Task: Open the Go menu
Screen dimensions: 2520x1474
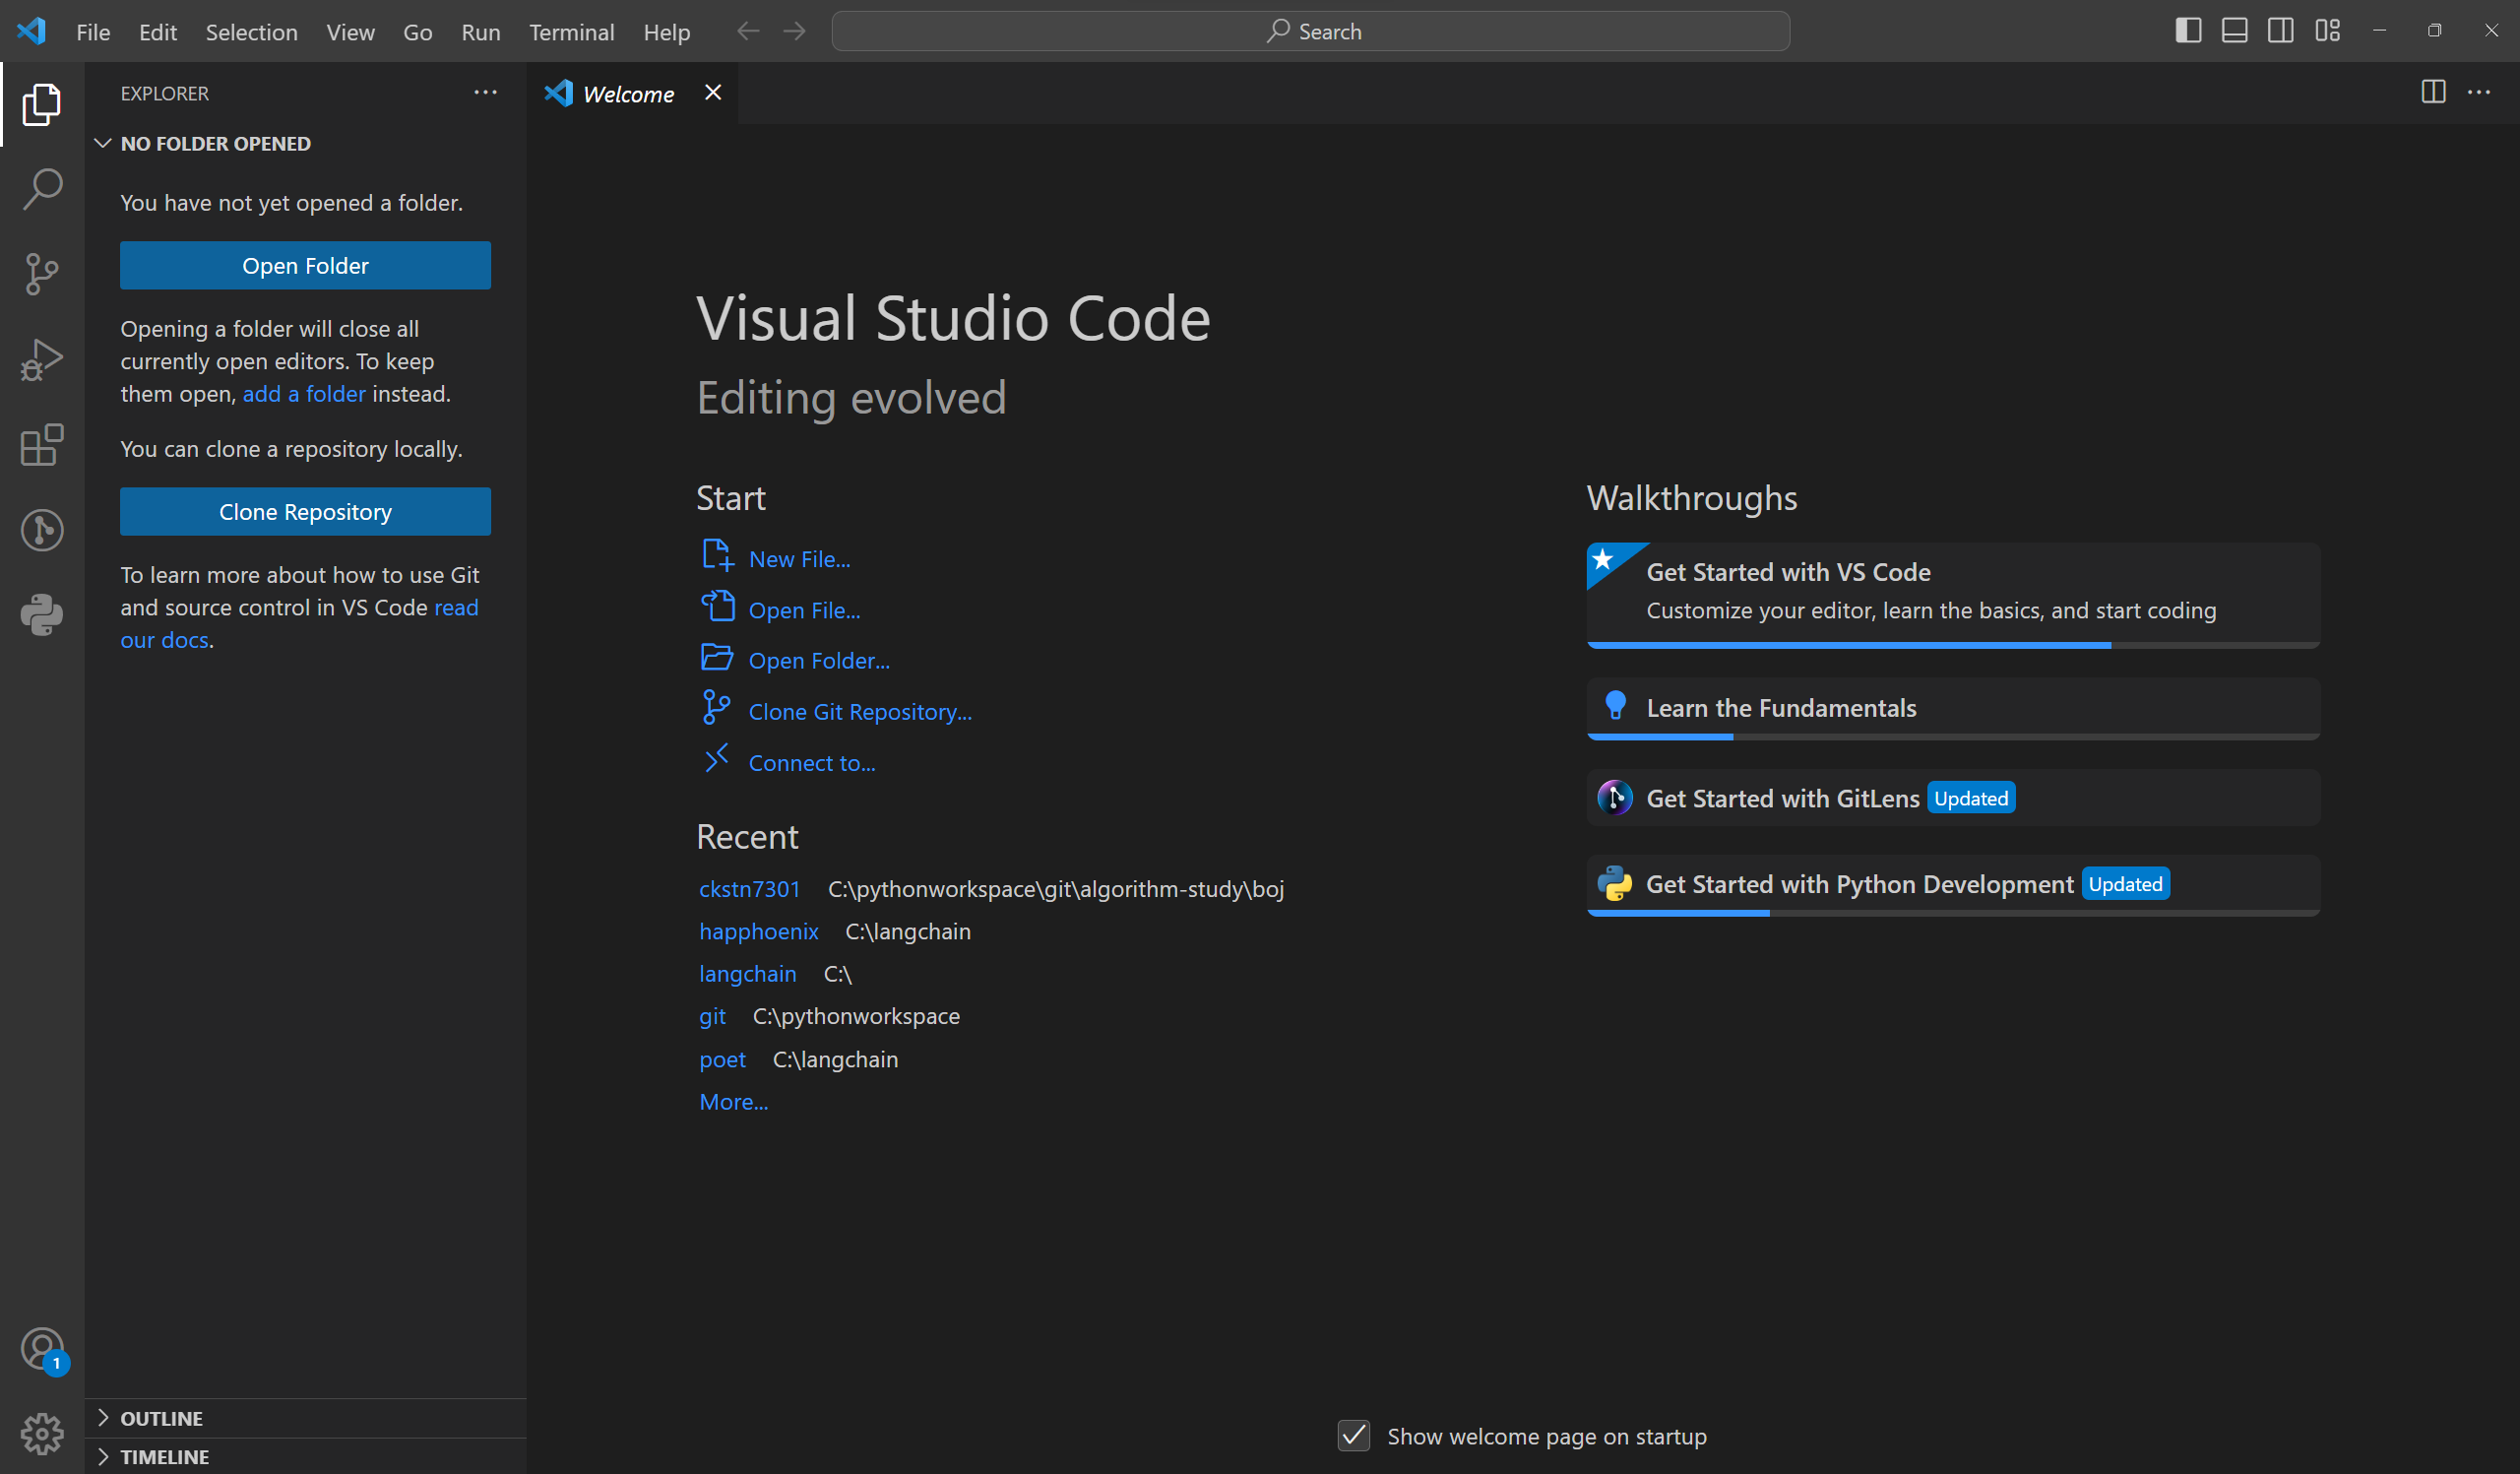Action: point(418,32)
